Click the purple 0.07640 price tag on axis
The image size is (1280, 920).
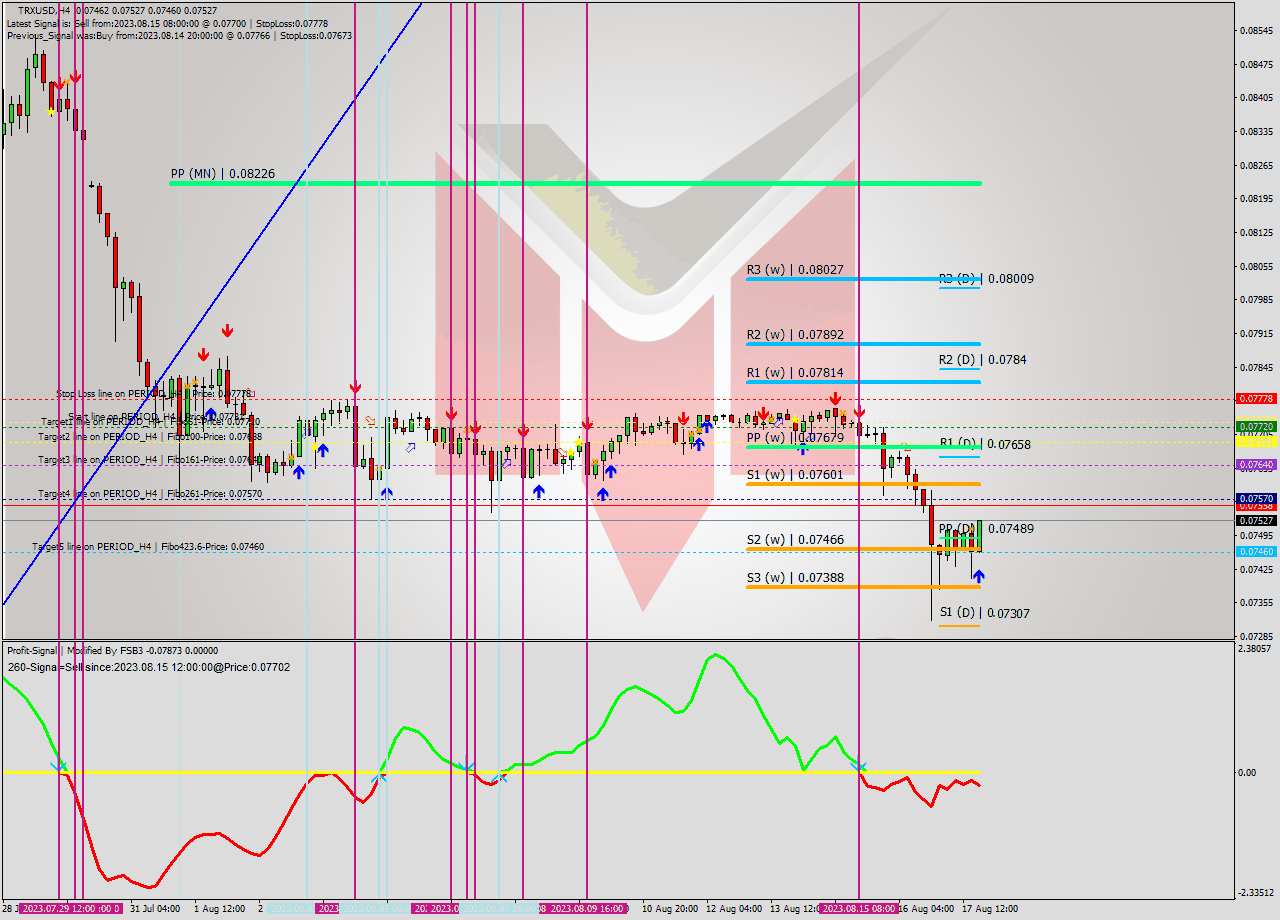coord(1256,465)
